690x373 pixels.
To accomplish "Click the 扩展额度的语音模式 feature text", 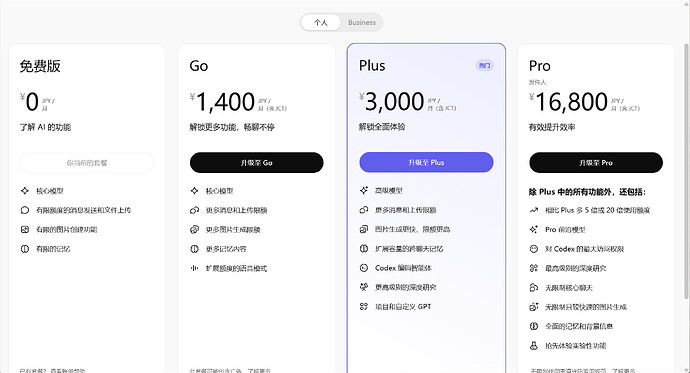I will 236,268.
